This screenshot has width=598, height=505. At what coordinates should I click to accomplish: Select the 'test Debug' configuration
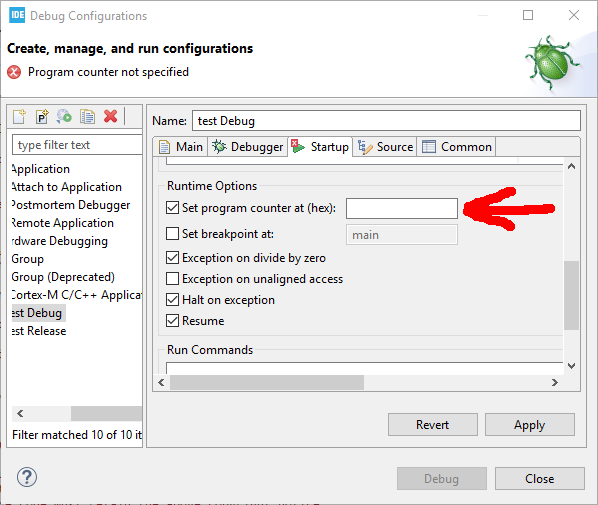point(39,313)
